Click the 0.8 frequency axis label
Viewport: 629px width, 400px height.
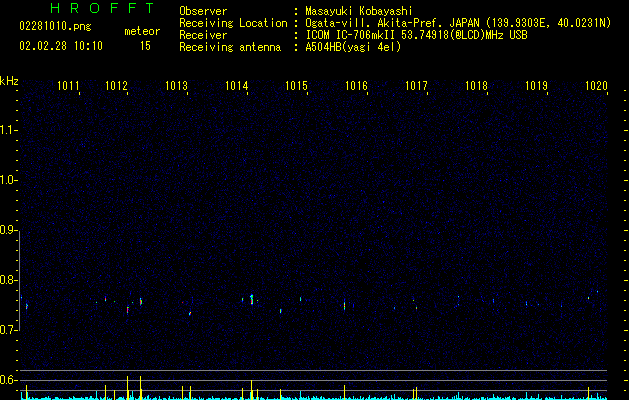pyautogui.click(x=9, y=280)
